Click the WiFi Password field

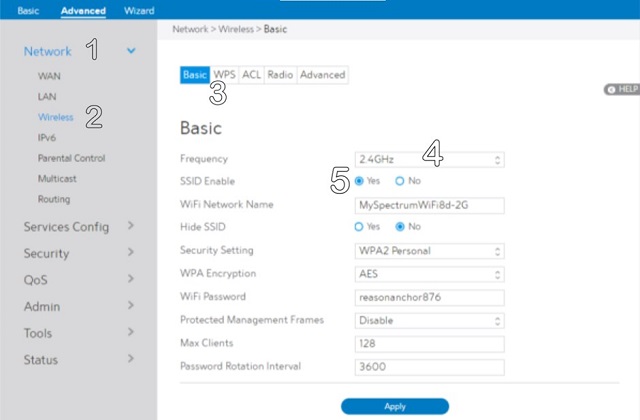(x=429, y=297)
